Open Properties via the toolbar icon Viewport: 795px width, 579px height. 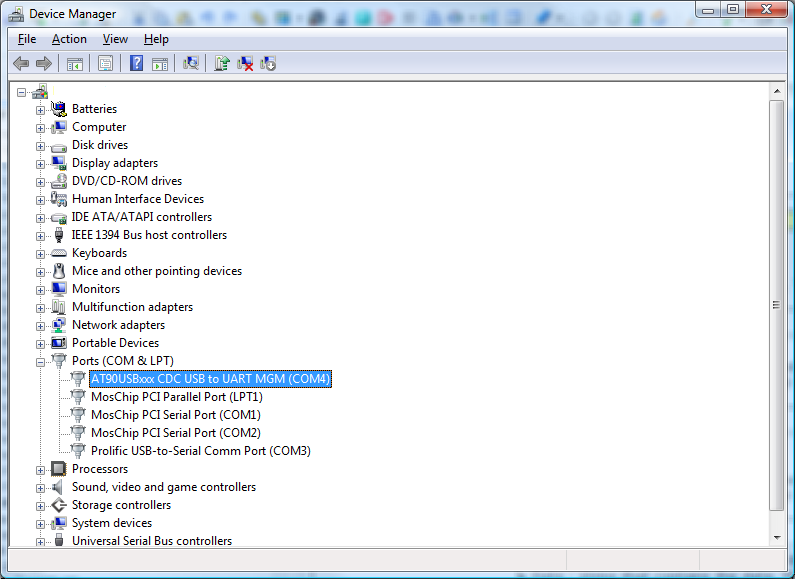(105, 64)
